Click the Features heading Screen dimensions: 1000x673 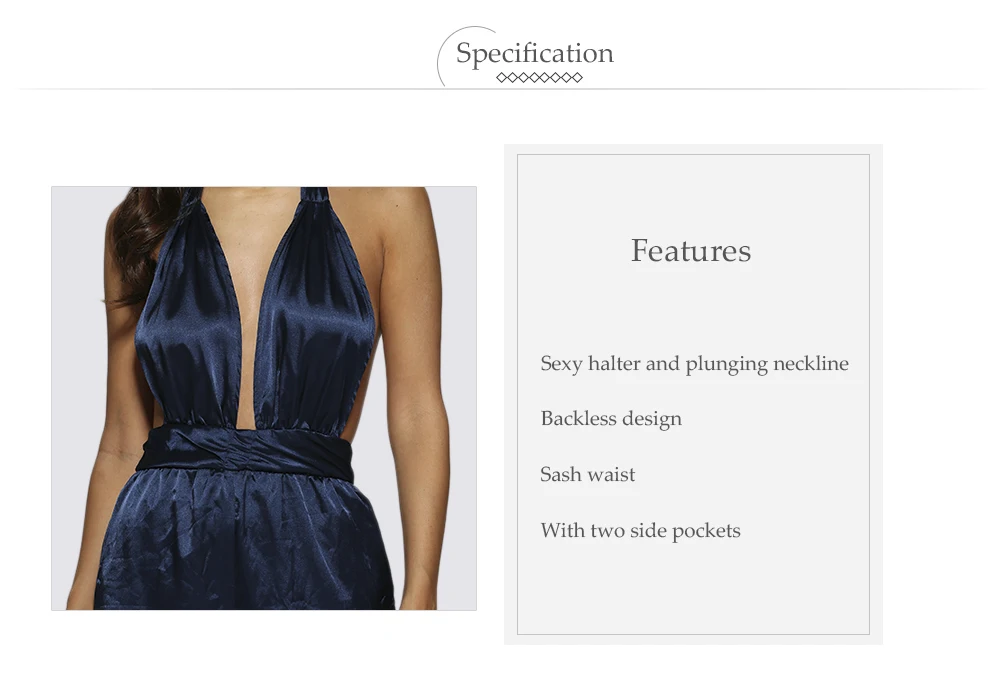tap(690, 250)
